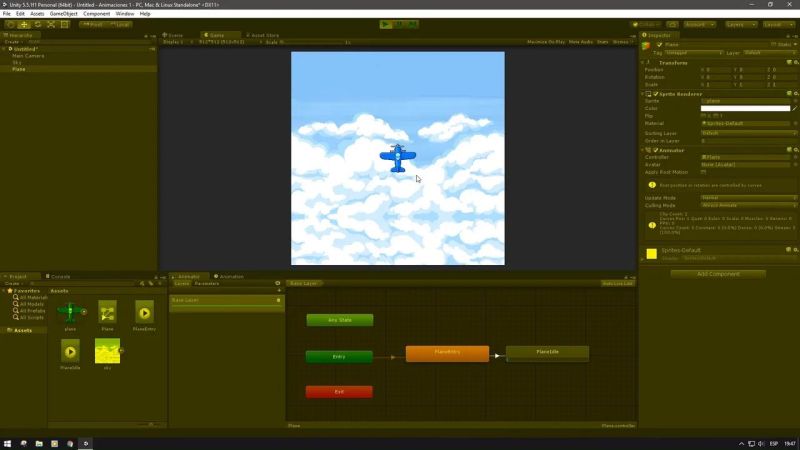The image size is (800, 450).
Task: Open Controller object picker circle
Action: coord(795,157)
